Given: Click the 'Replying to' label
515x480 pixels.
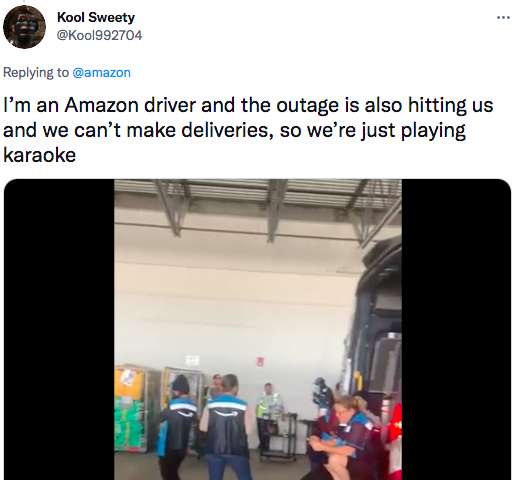Looking at the screenshot, I should (x=36, y=72).
